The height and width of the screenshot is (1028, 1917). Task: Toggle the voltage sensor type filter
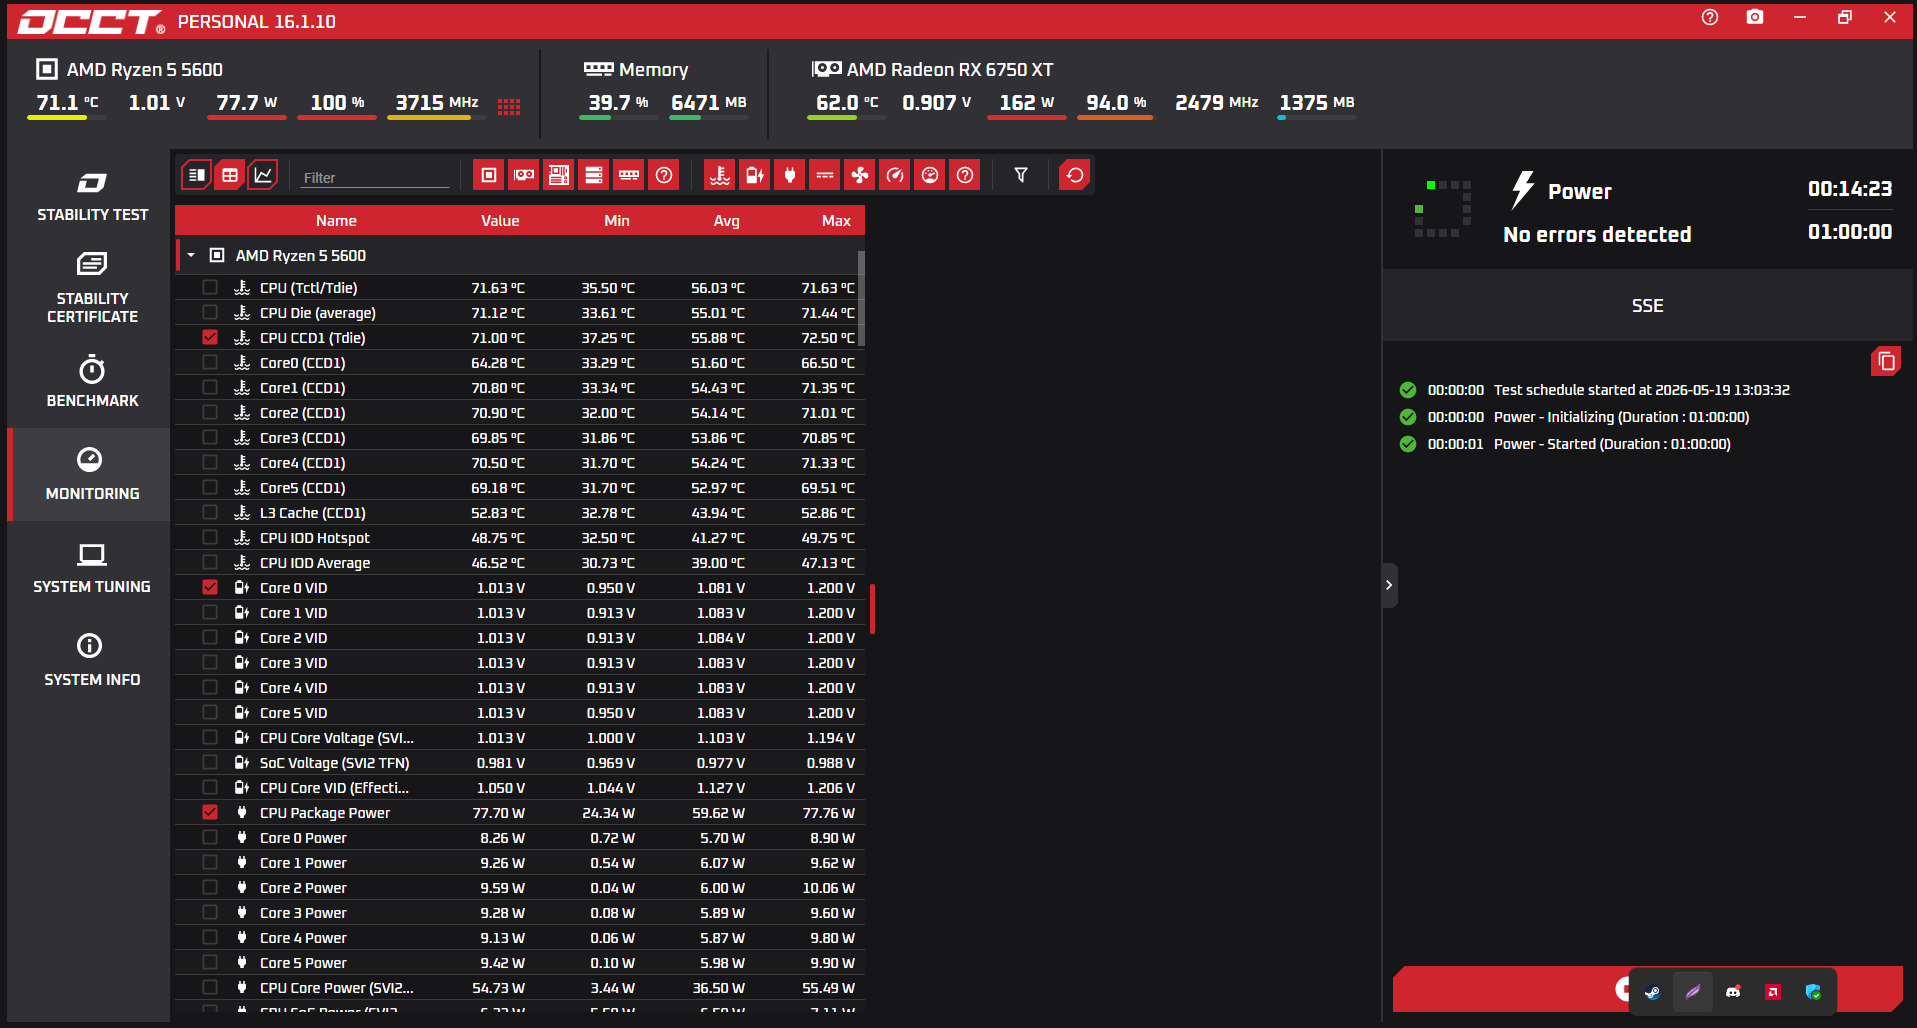point(755,175)
